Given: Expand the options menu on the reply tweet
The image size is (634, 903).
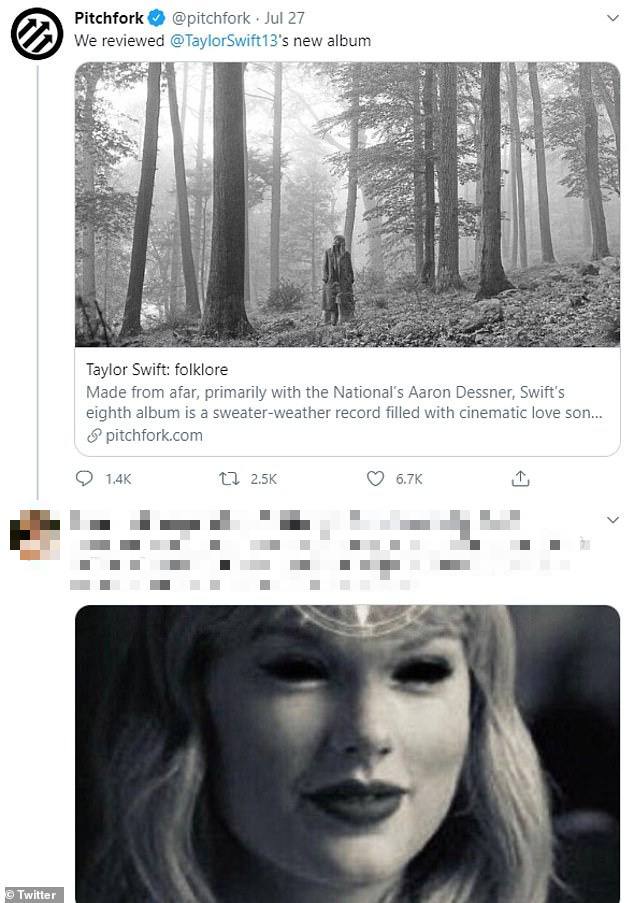Looking at the screenshot, I should (x=613, y=519).
